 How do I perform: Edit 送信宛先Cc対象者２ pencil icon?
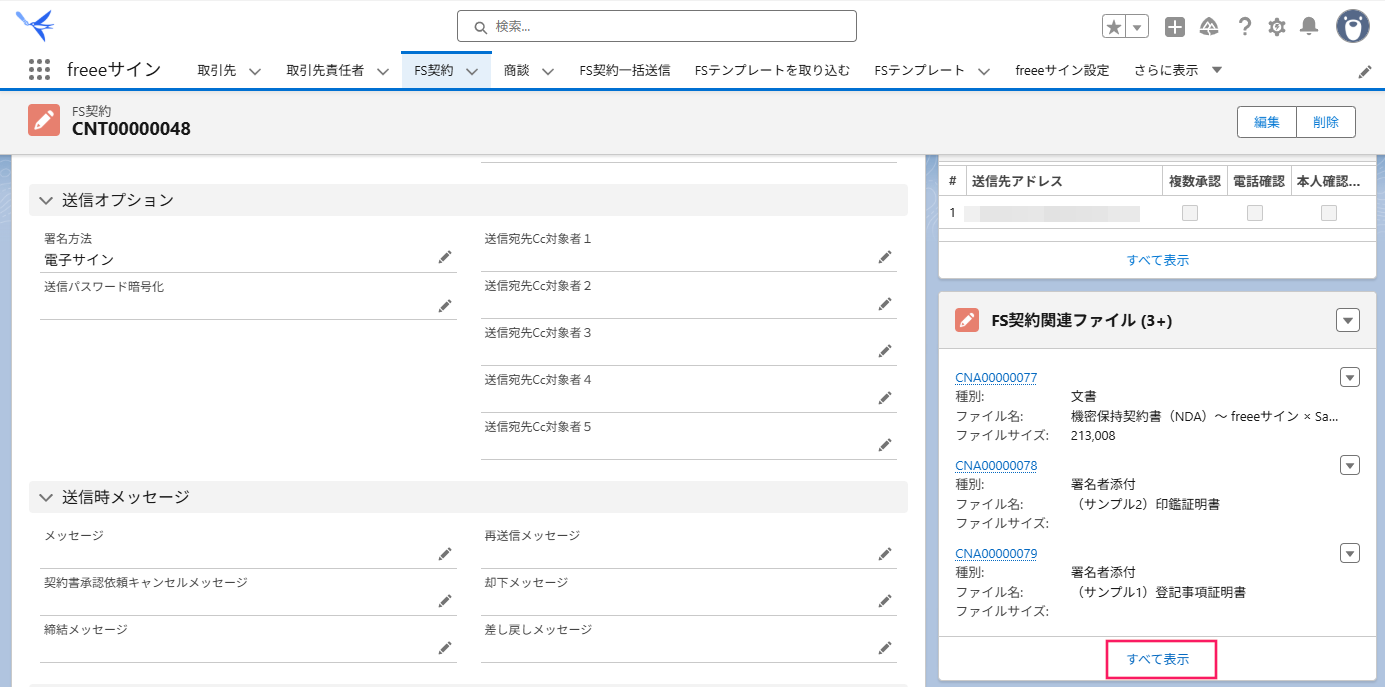[x=884, y=304]
